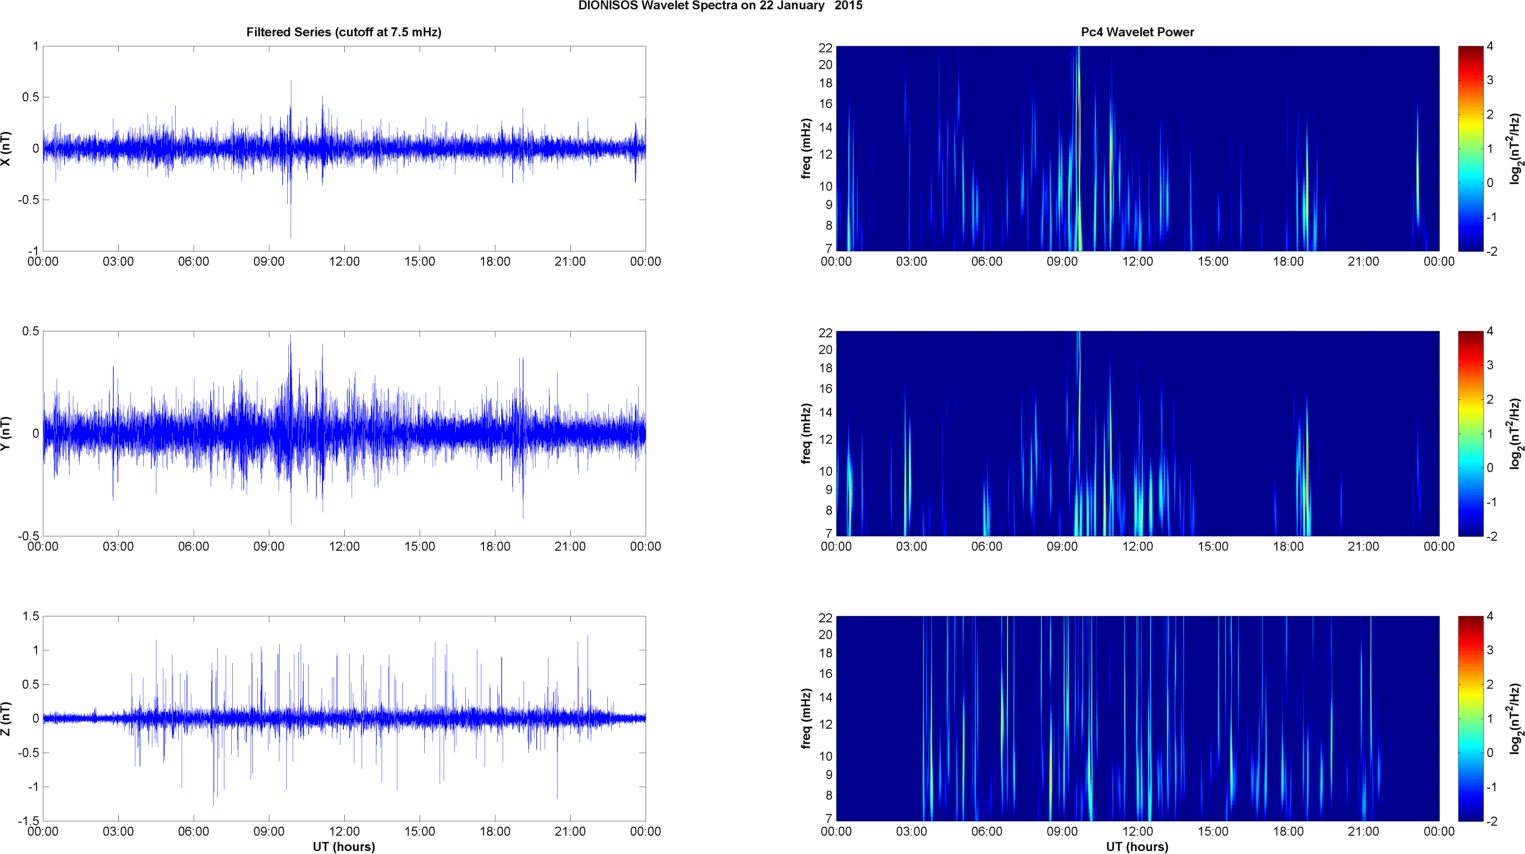Click the 1.5 tick on the Z axis
Viewport: 1525px width, 854px height.
pos(31,617)
